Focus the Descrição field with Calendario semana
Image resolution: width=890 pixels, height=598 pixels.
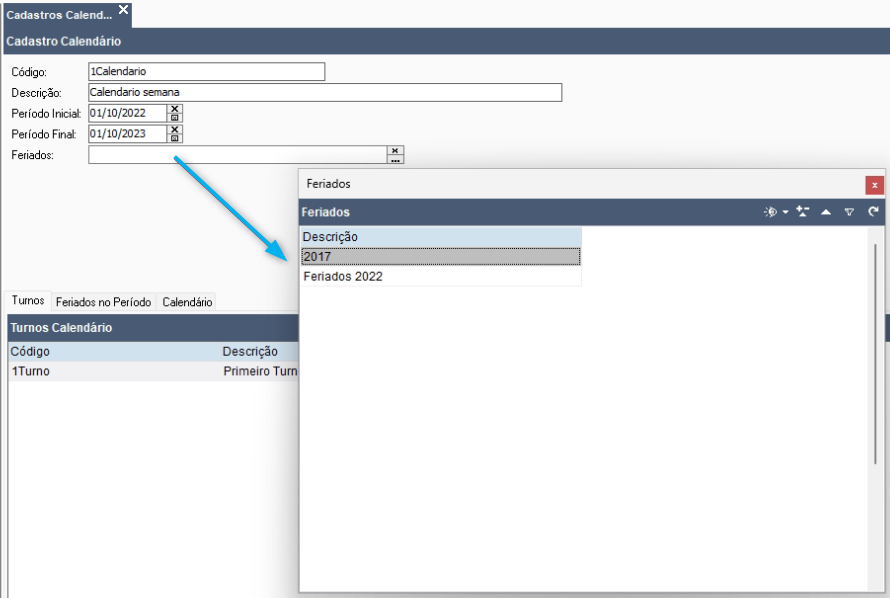pyautogui.click(x=325, y=92)
